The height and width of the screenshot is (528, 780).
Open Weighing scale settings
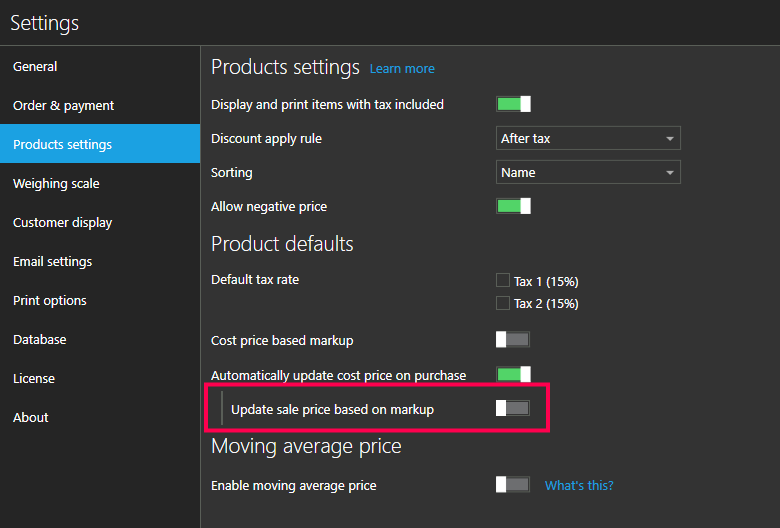tap(56, 184)
